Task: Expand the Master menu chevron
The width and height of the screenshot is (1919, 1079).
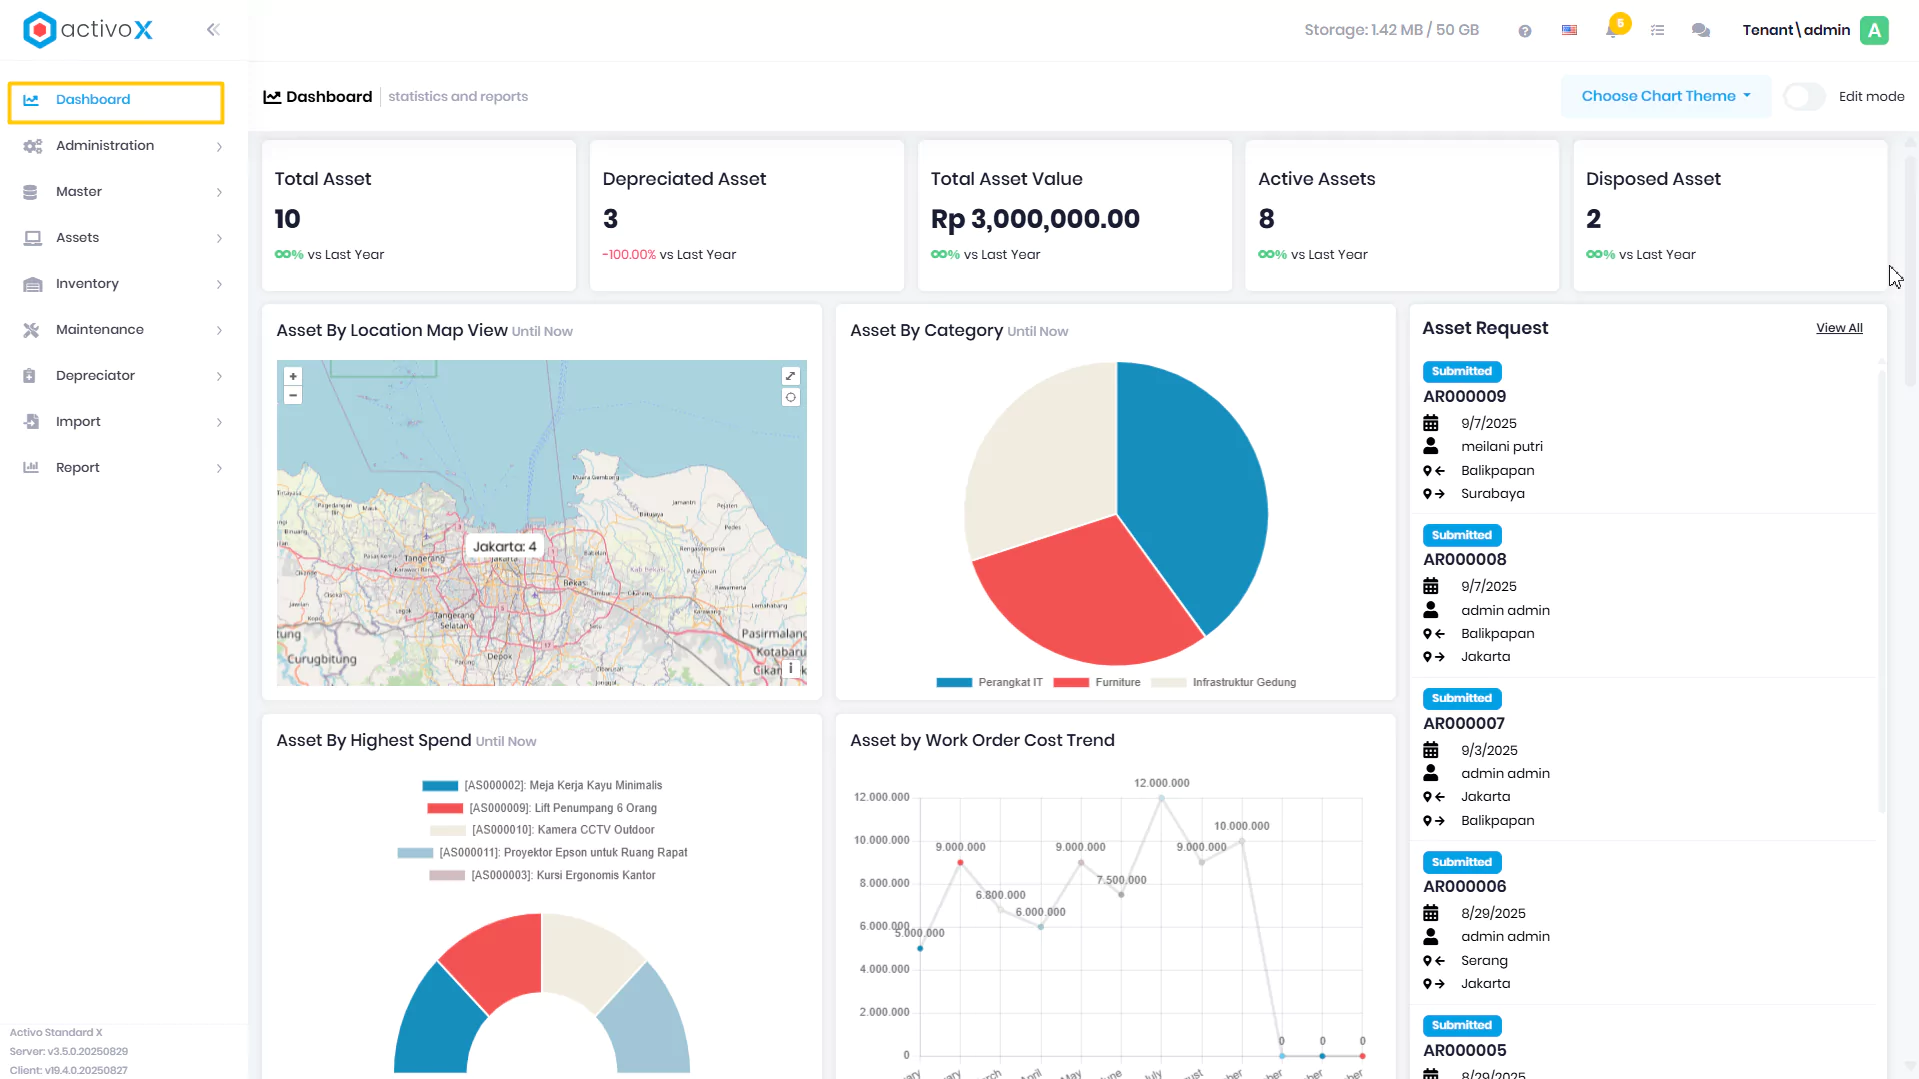Action: pos(219,193)
